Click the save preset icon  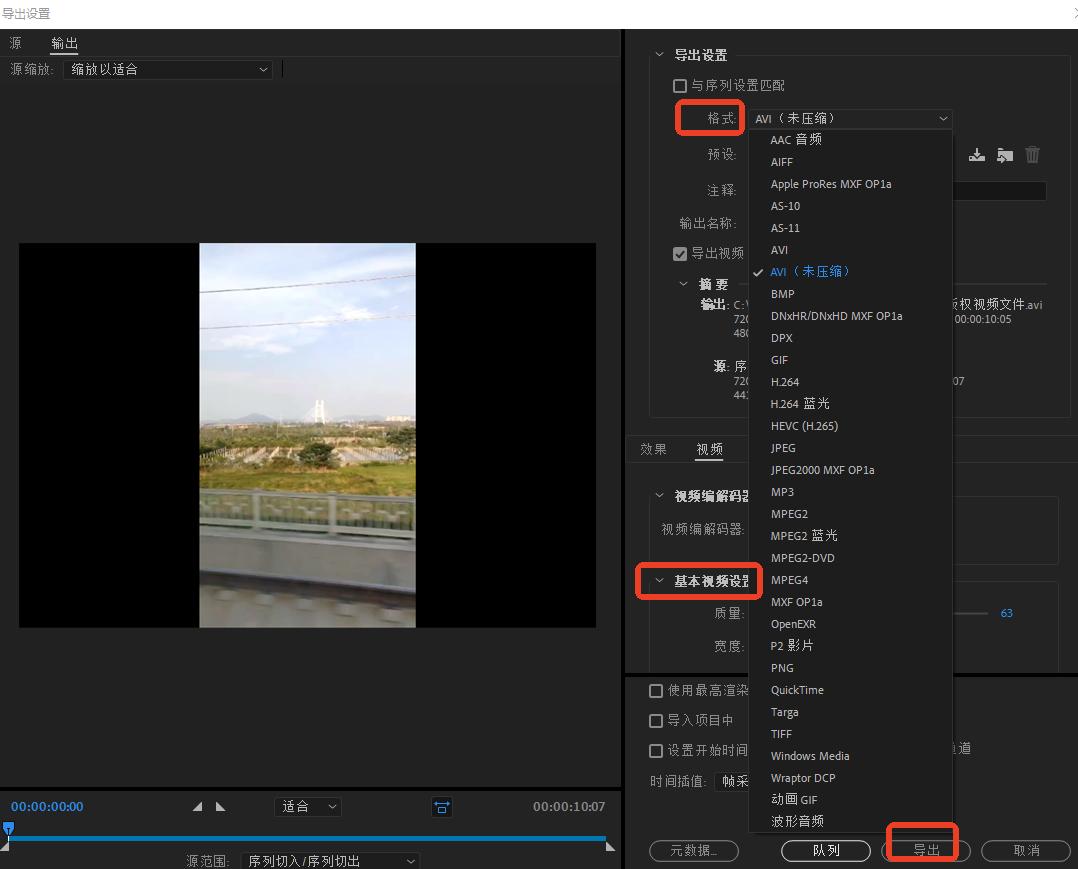point(977,155)
